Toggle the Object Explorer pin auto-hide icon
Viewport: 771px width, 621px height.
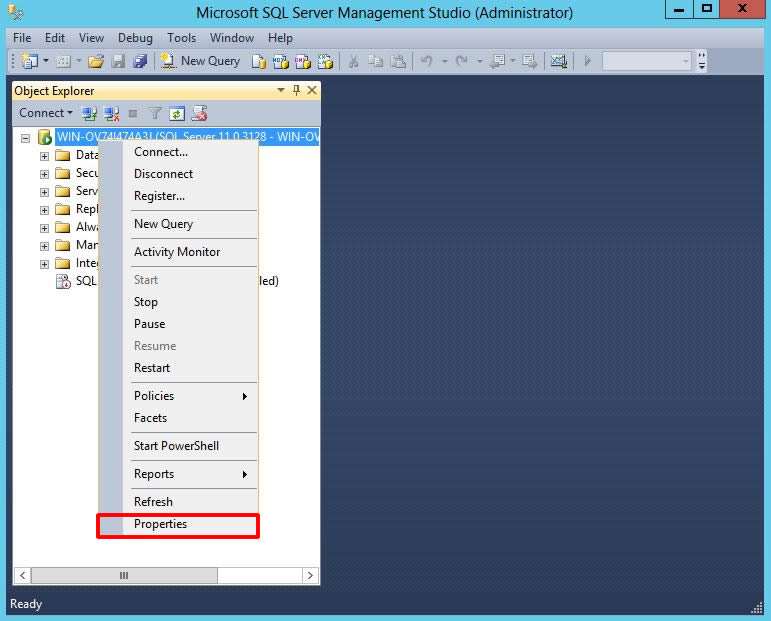(x=296, y=90)
